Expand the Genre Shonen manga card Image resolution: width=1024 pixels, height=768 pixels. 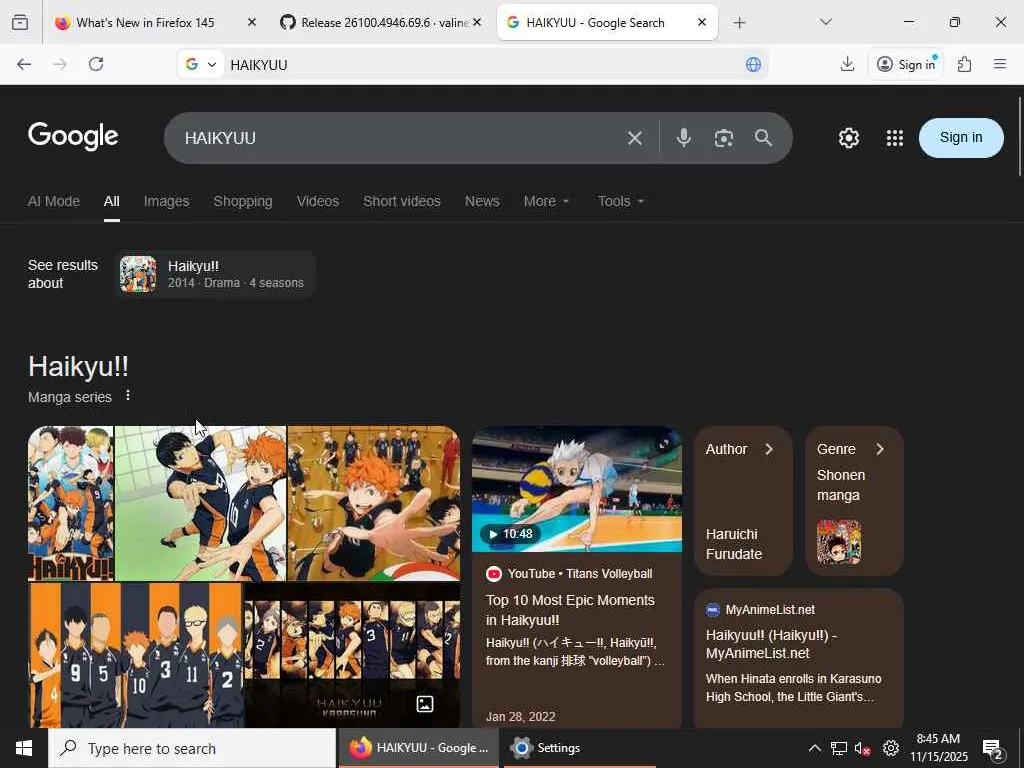click(x=854, y=501)
